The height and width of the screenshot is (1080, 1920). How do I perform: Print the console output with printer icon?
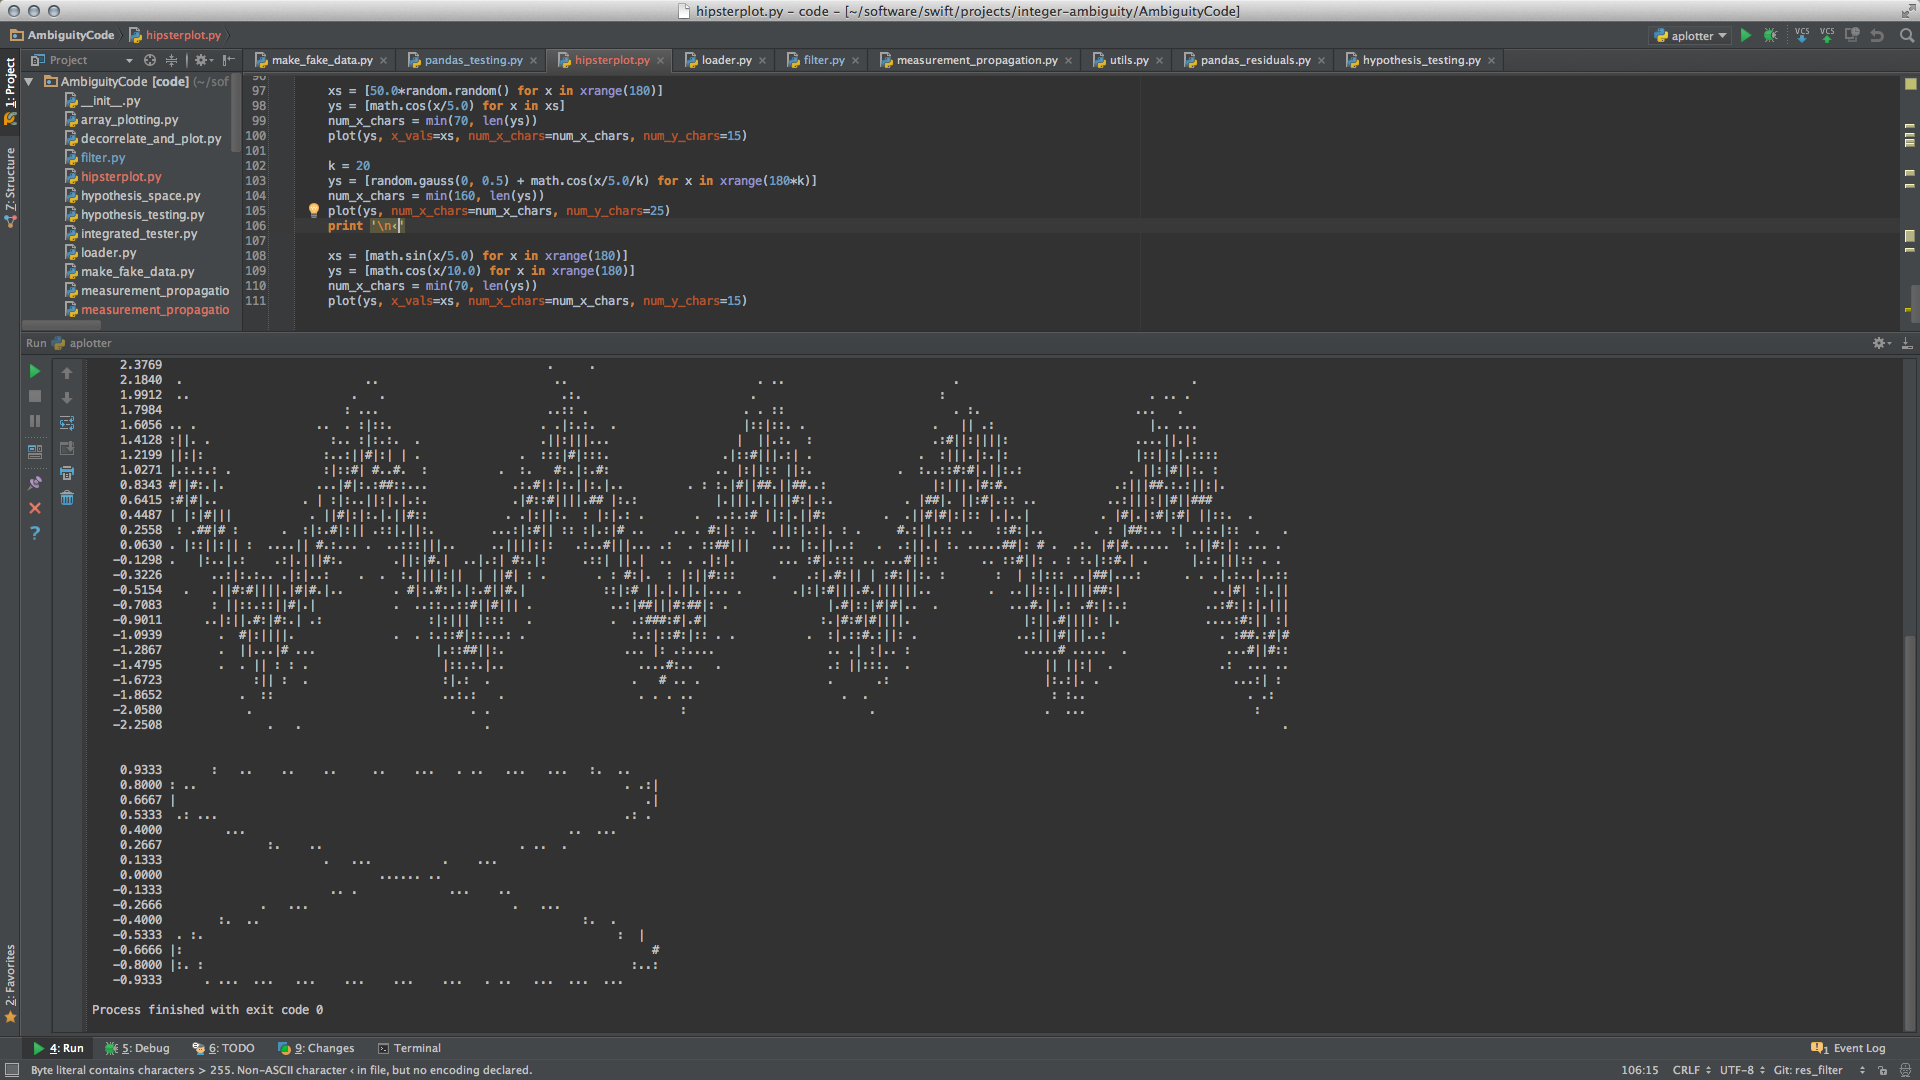click(67, 473)
